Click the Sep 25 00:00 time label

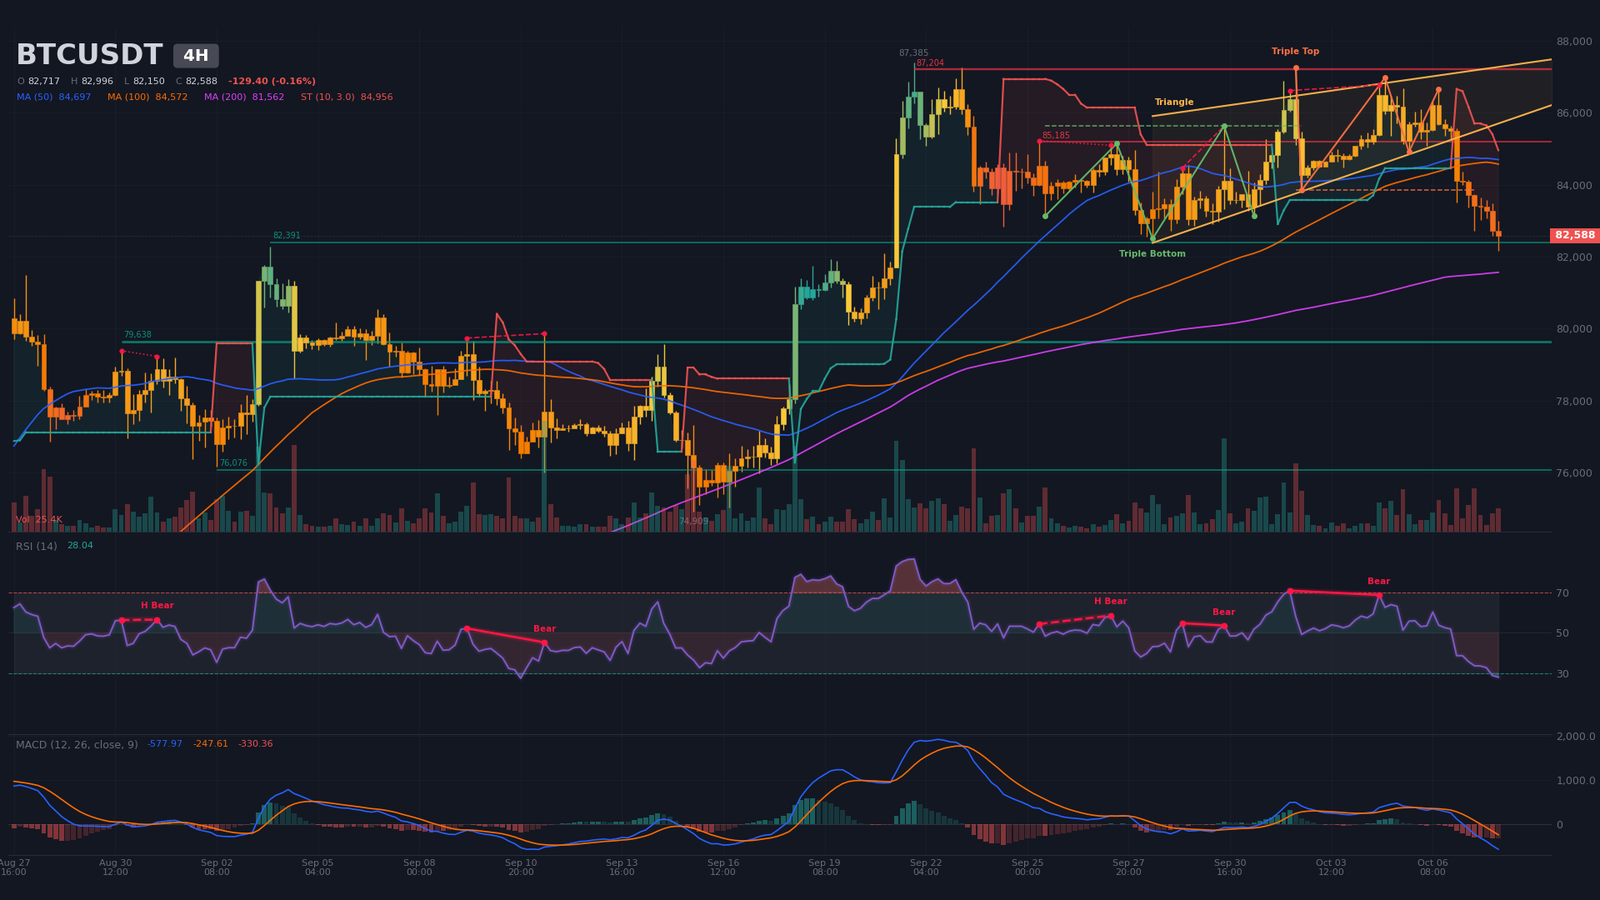pos(1027,867)
